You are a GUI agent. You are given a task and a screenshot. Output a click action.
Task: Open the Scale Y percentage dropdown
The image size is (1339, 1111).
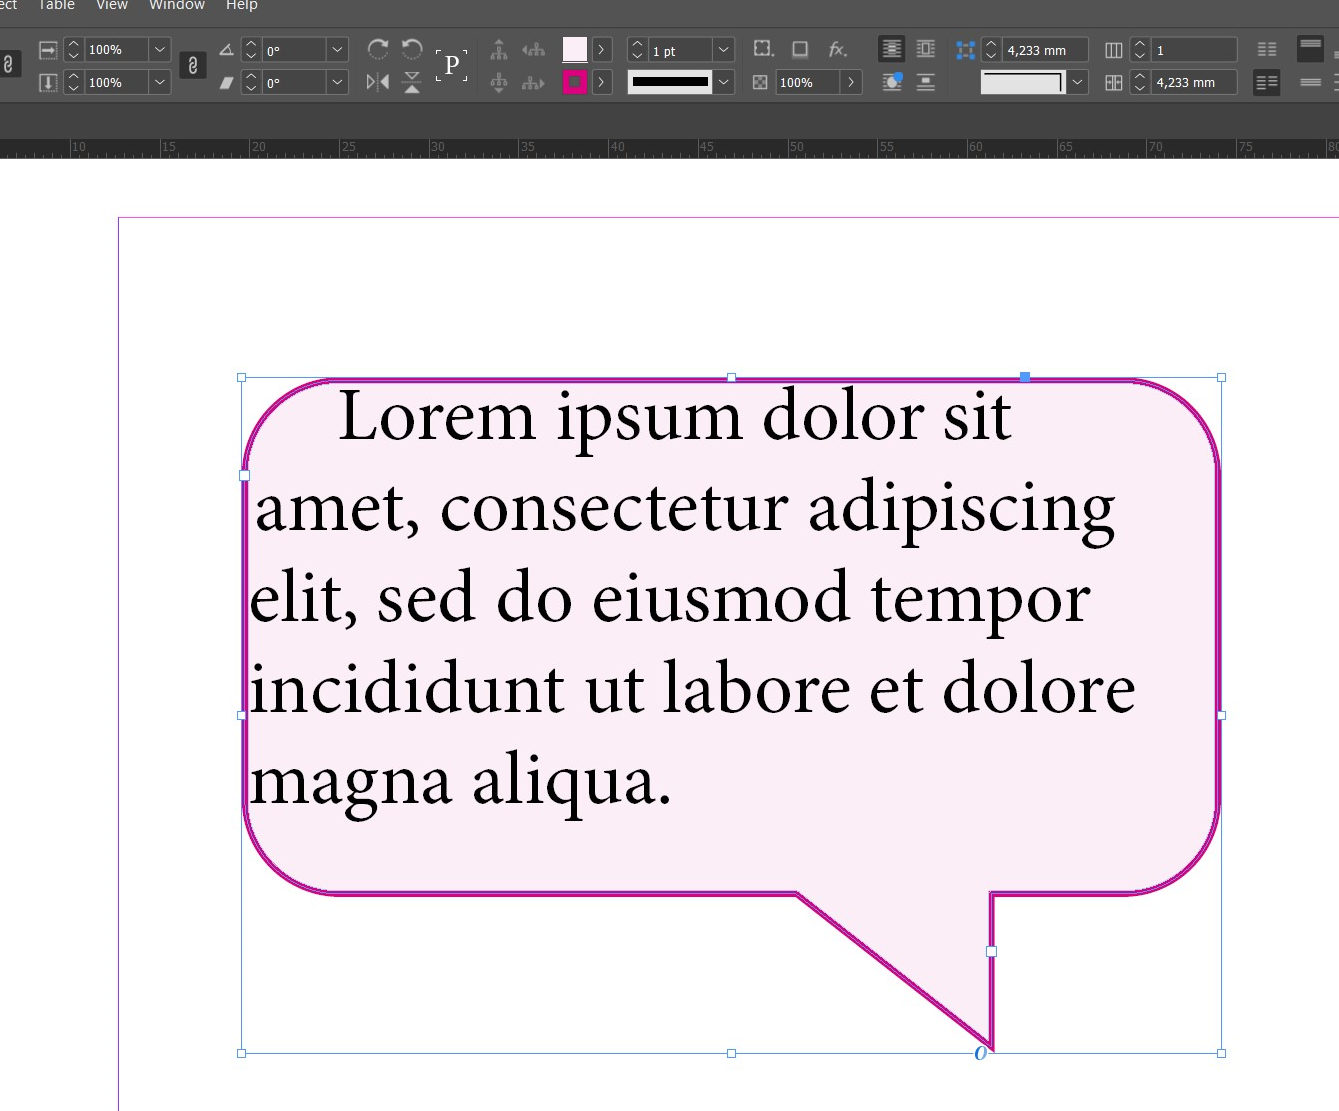[160, 82]
